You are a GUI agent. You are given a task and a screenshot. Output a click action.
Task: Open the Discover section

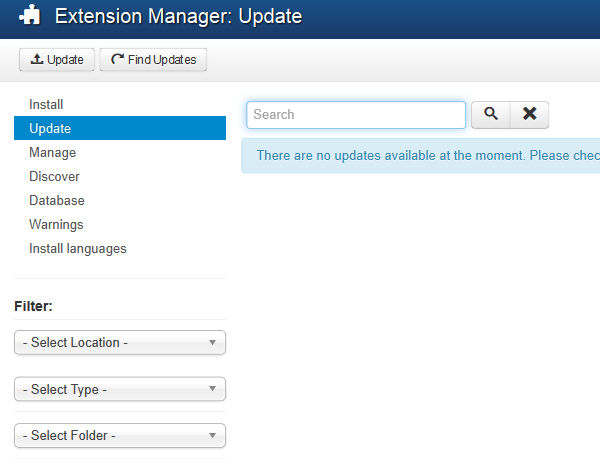pos(54,176)
